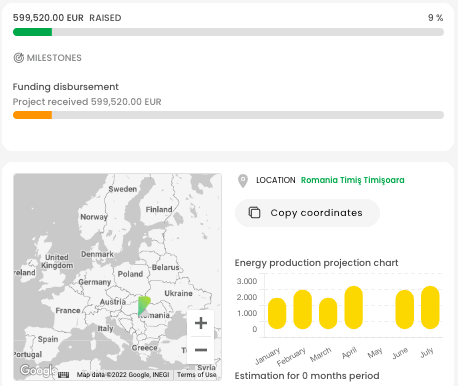Click the map keyboard shortcuts icon
The width and height of the screenshot is (458, 386).
tap(63, 375)
